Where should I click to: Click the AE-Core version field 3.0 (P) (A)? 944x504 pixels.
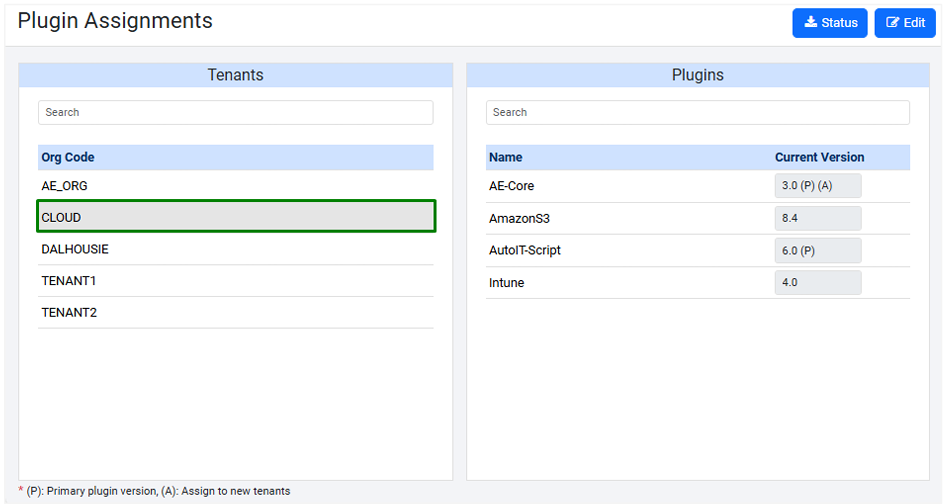818,185
